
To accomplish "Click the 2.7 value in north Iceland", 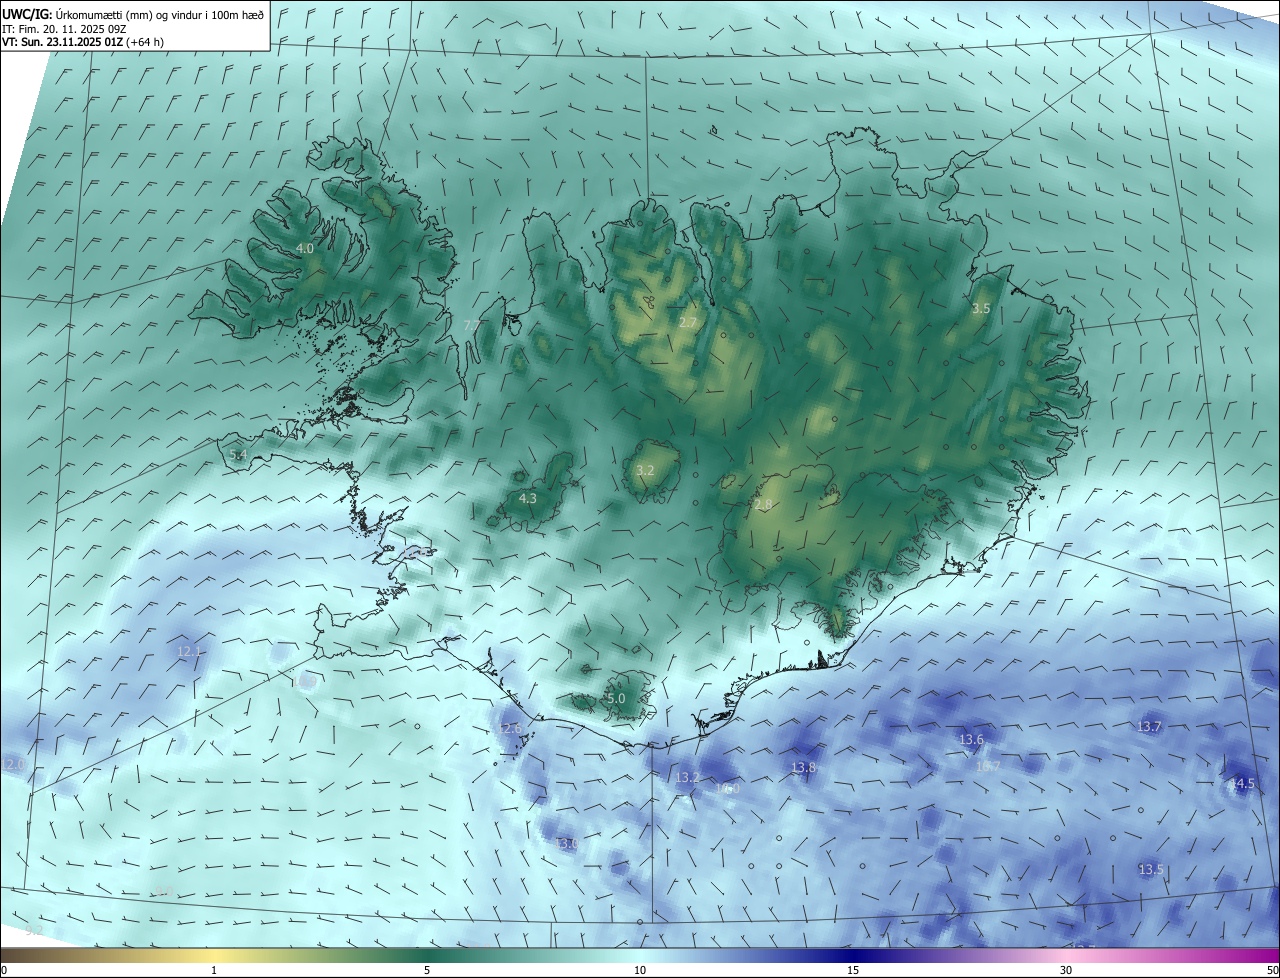I will pyautogui.click(x=687, y=322).
